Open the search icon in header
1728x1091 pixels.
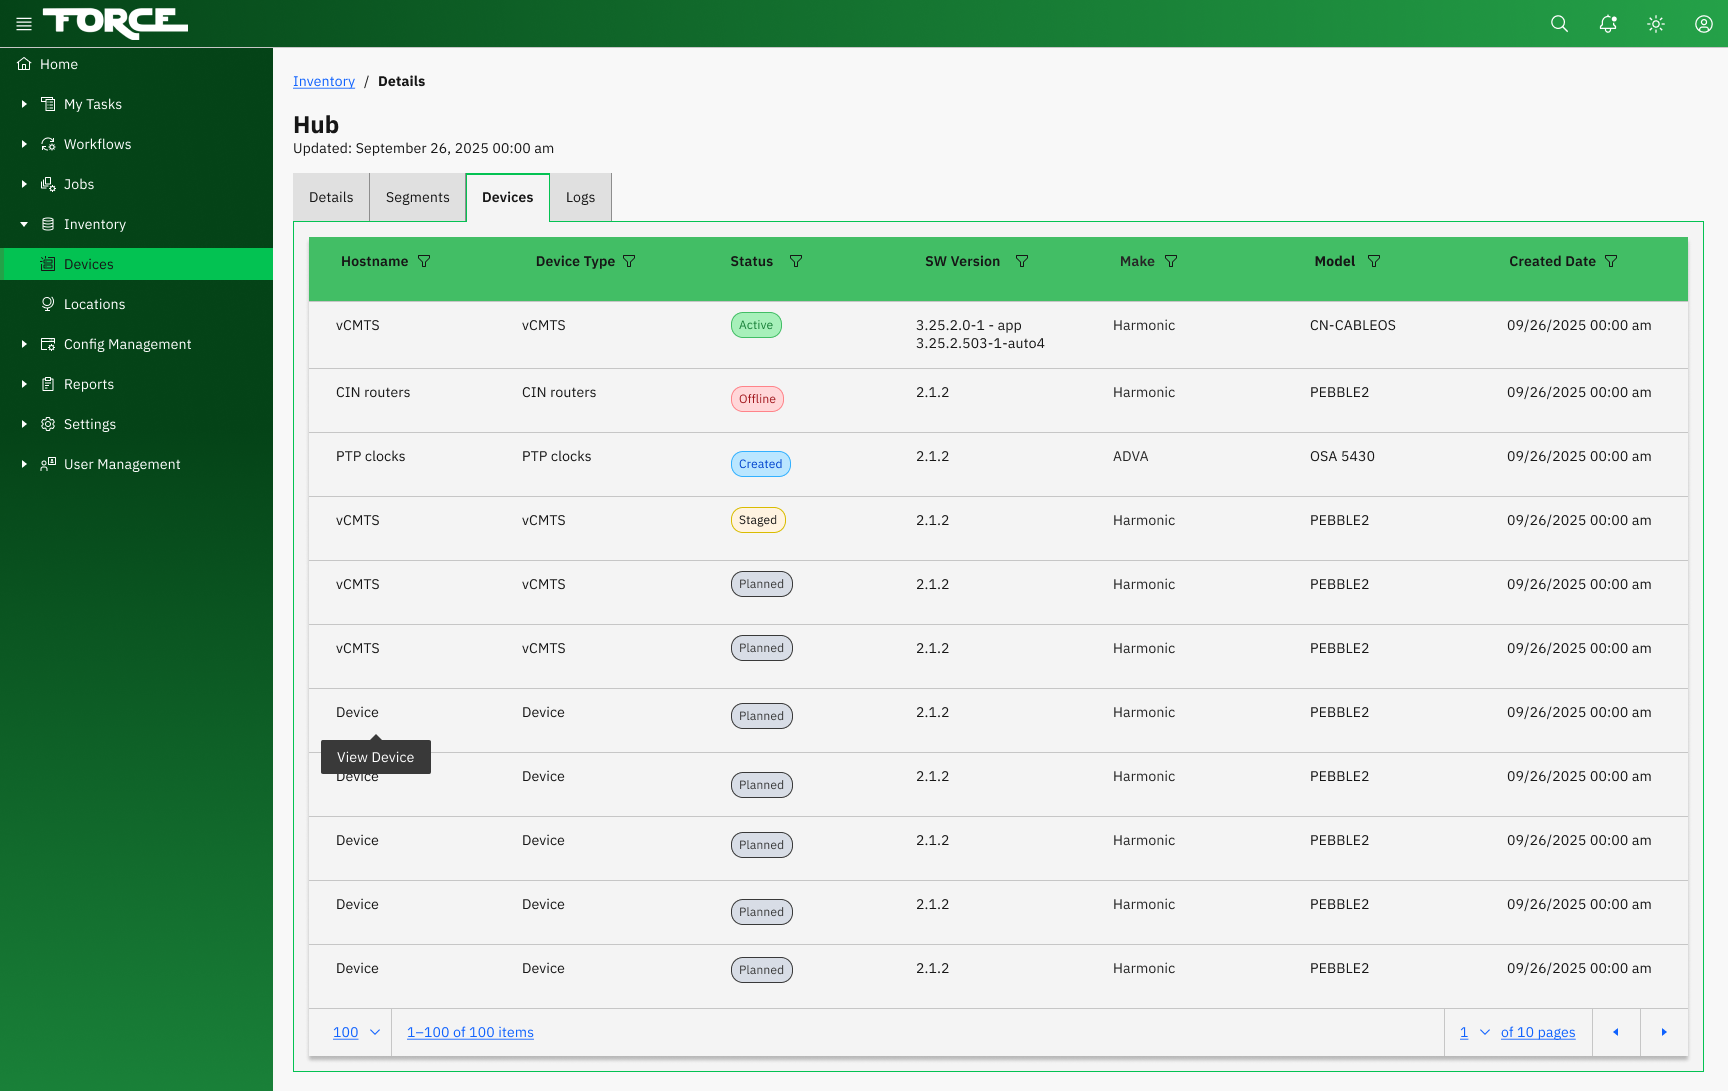click(1559, 24)
